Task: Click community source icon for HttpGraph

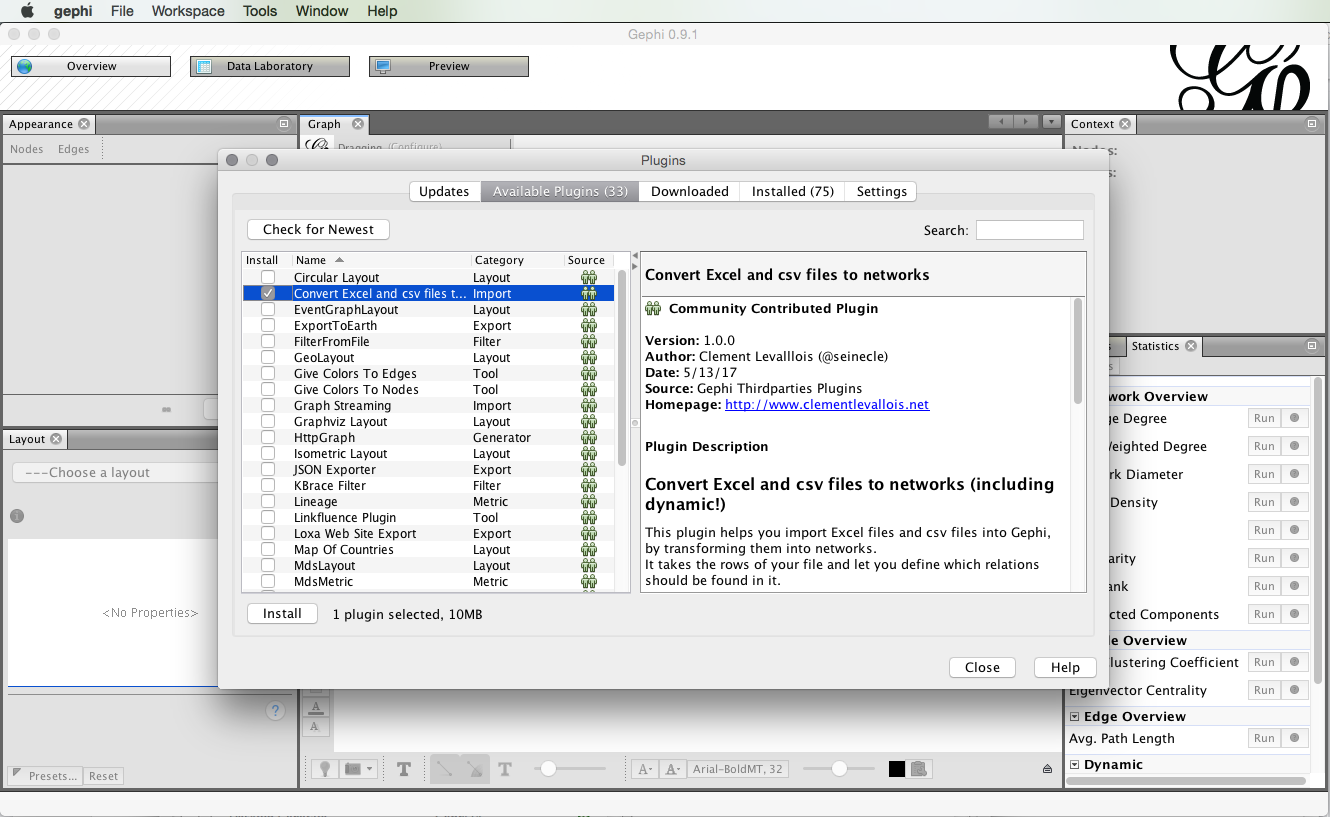Action: pos(589,437)
